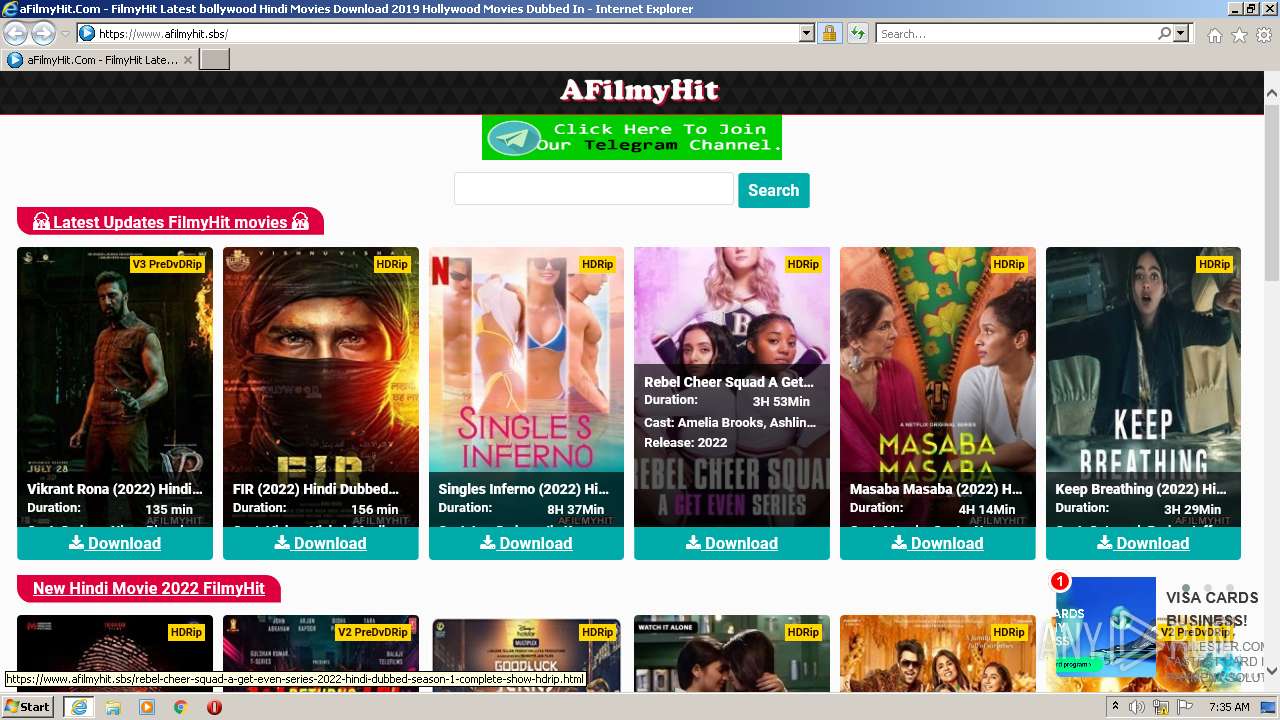Open the Favorites star icon

coord(1239,35)
